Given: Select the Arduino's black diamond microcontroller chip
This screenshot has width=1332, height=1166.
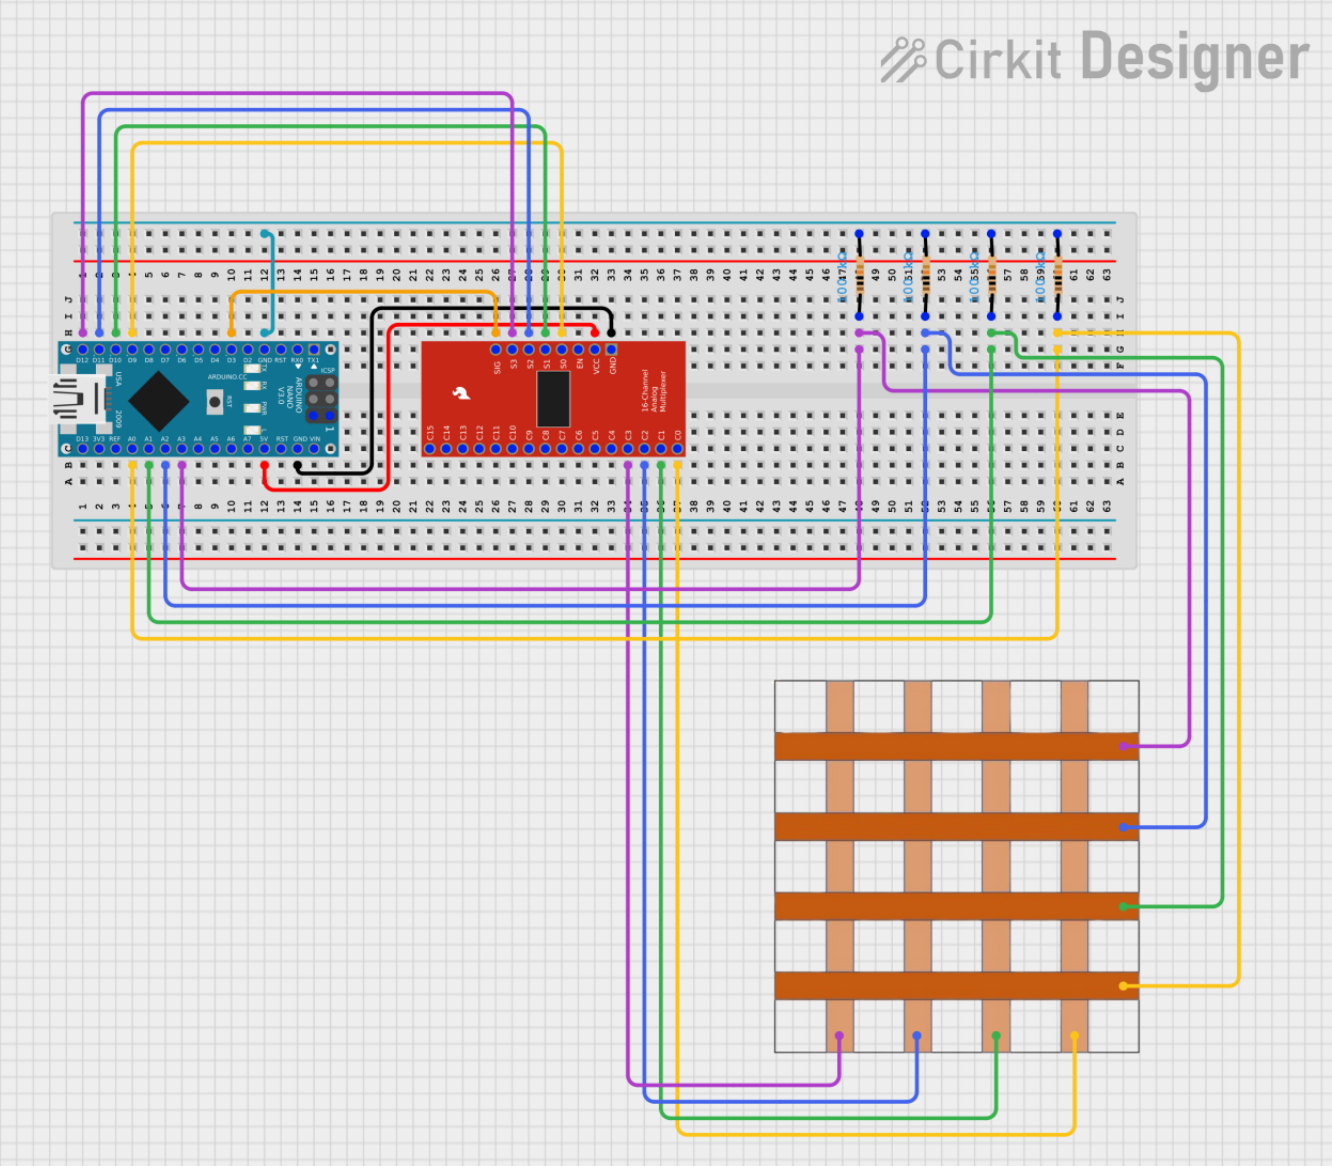Looking at the screenshot, I should 158,400.
